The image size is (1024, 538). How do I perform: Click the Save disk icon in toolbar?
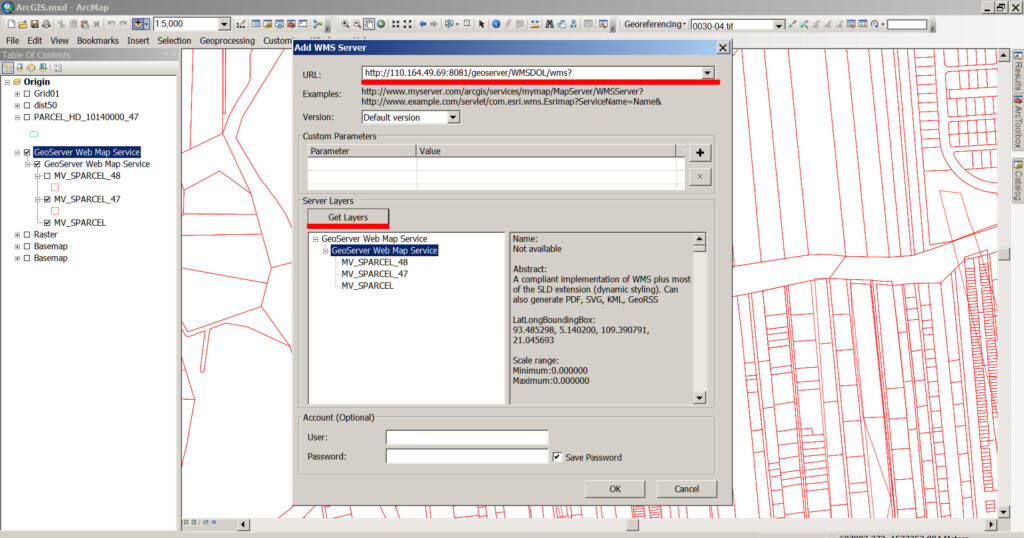[34, 23]
